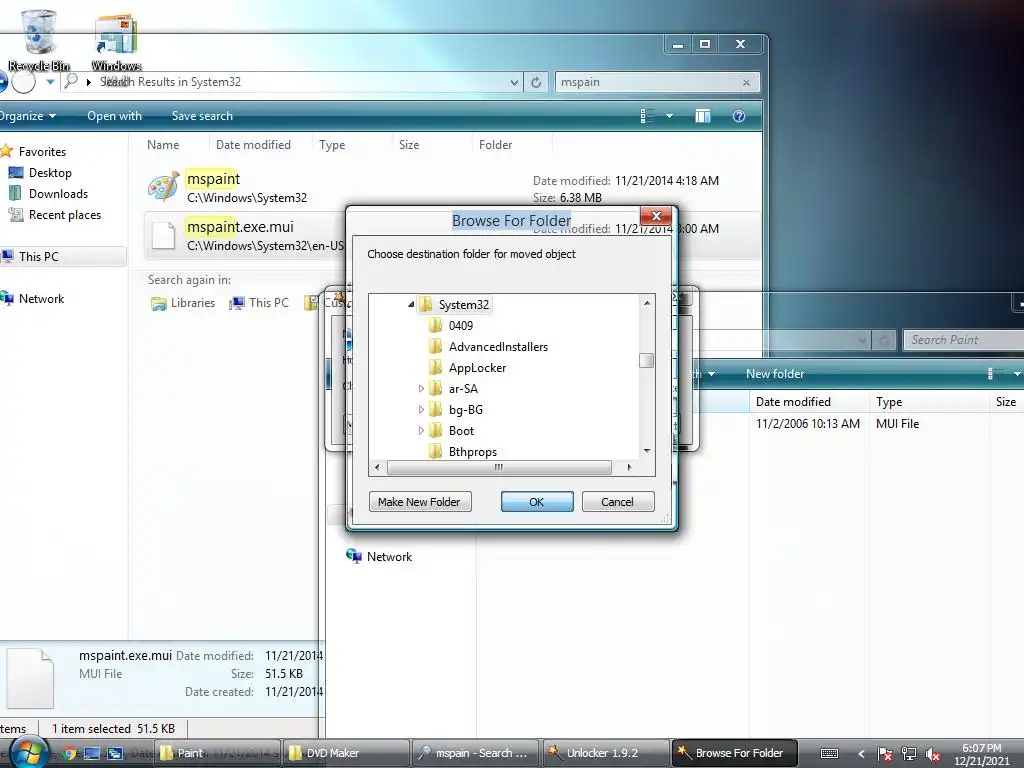This screenshot has width=1024, height=768.
Task: Open the help question mark icon
Action: click(739, 116)
